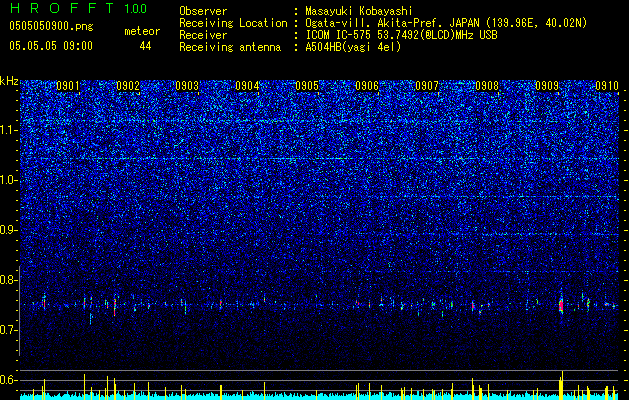Click the 1.0 frequency axis label

tap(8, 180)
